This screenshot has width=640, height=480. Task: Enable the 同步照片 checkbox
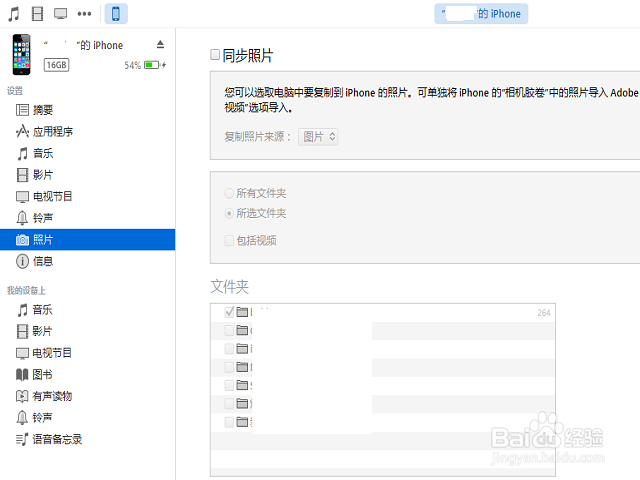[215, 54]
